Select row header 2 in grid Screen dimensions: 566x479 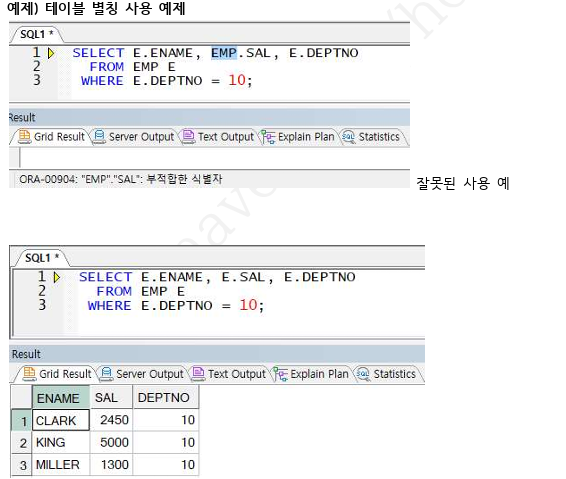click(22, 443)
